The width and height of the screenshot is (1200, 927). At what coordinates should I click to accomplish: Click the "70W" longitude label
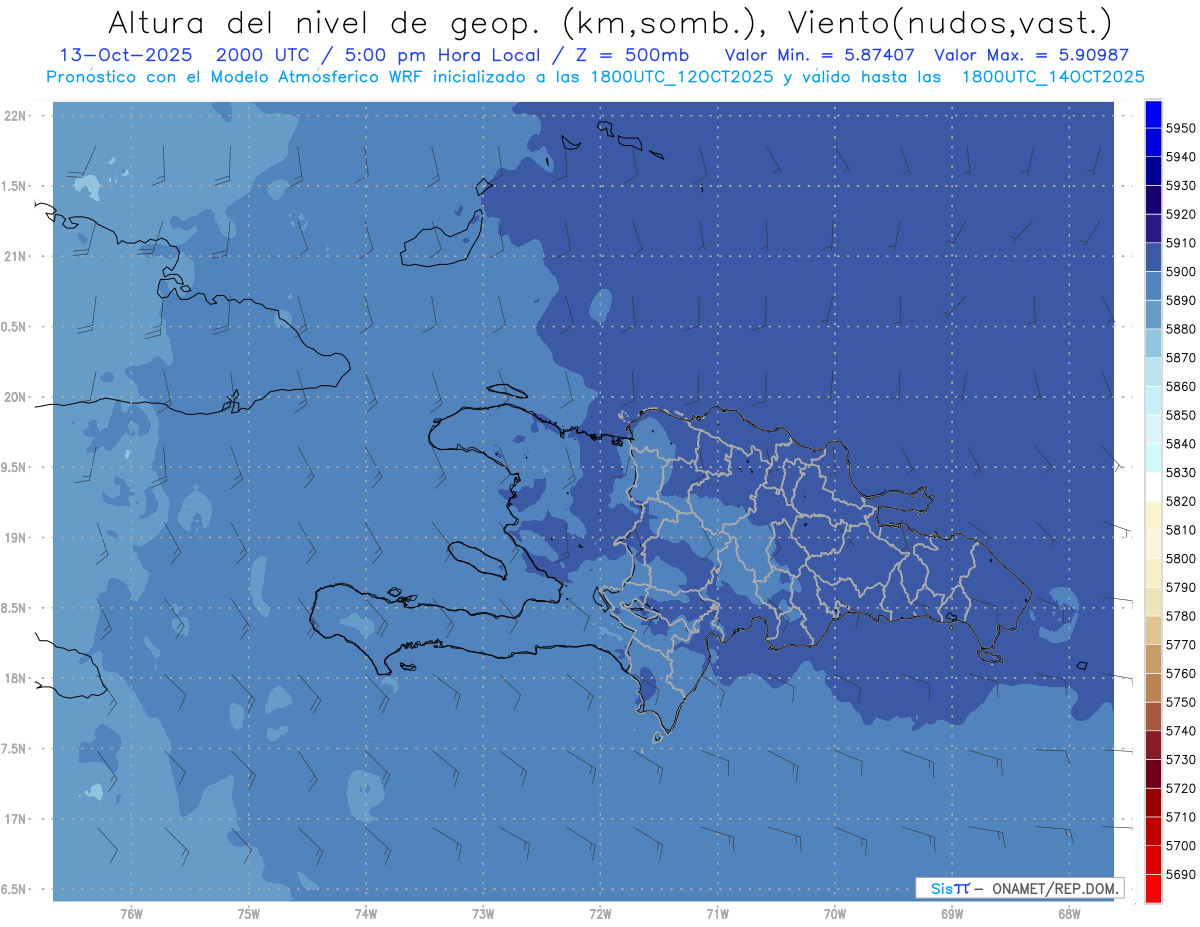coord(834,913)
